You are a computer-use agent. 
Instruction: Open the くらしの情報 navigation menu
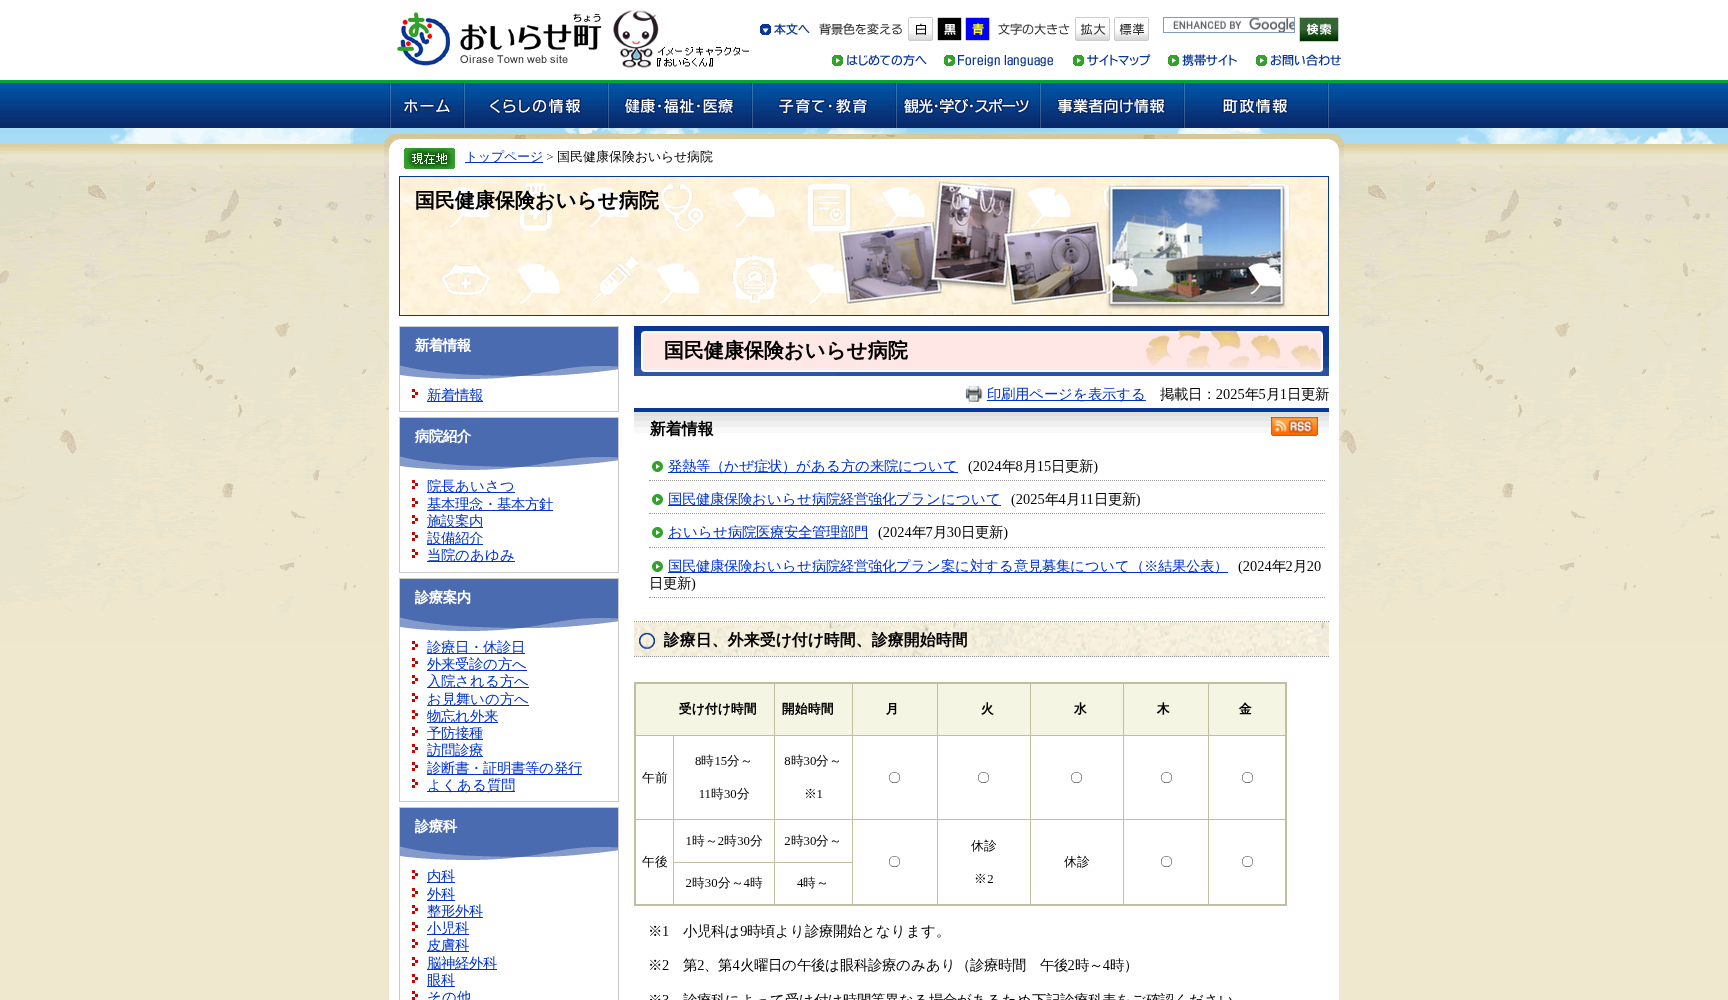(x=537, y=105)
